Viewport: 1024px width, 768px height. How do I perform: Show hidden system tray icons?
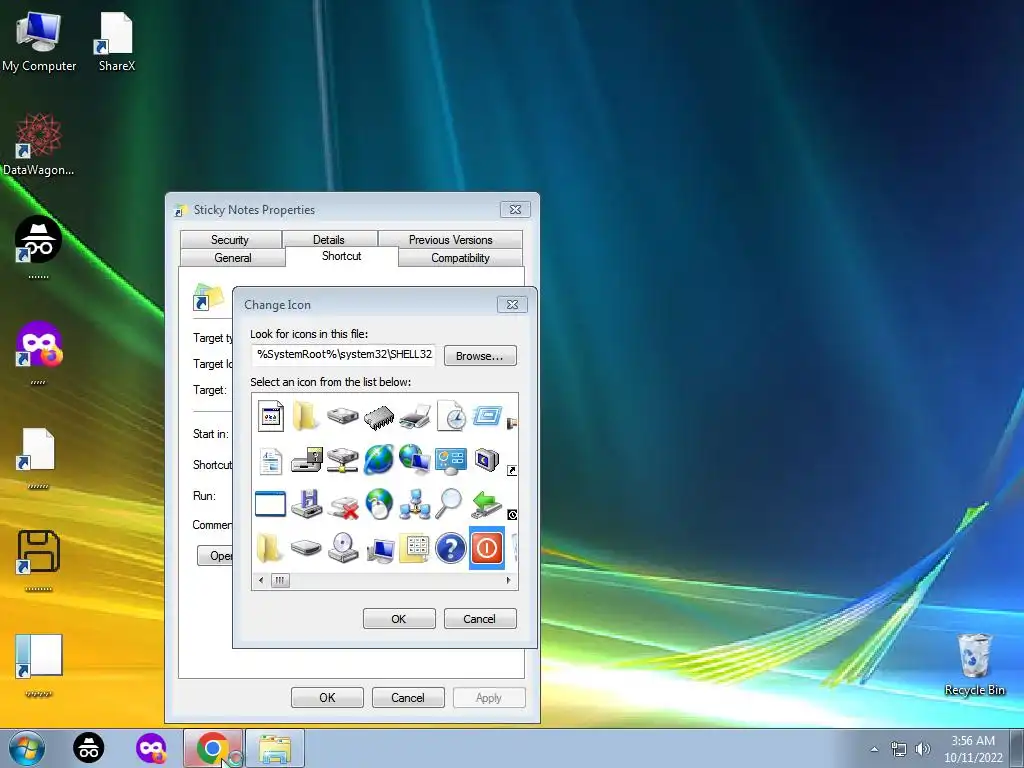[874, 749]
